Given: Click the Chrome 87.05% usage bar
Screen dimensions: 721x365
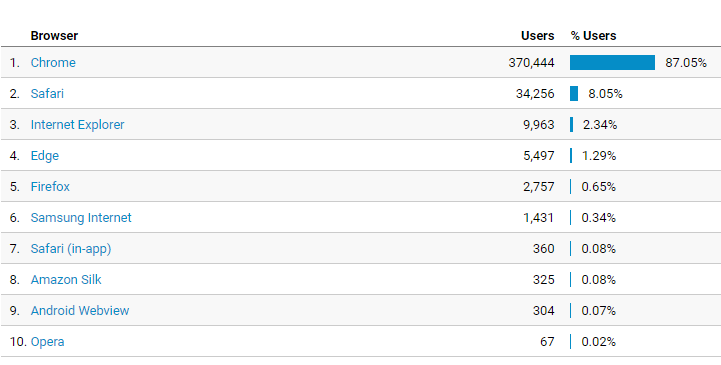Looking at the screenshot, I should pyautogui.click(x=612, y=63).
